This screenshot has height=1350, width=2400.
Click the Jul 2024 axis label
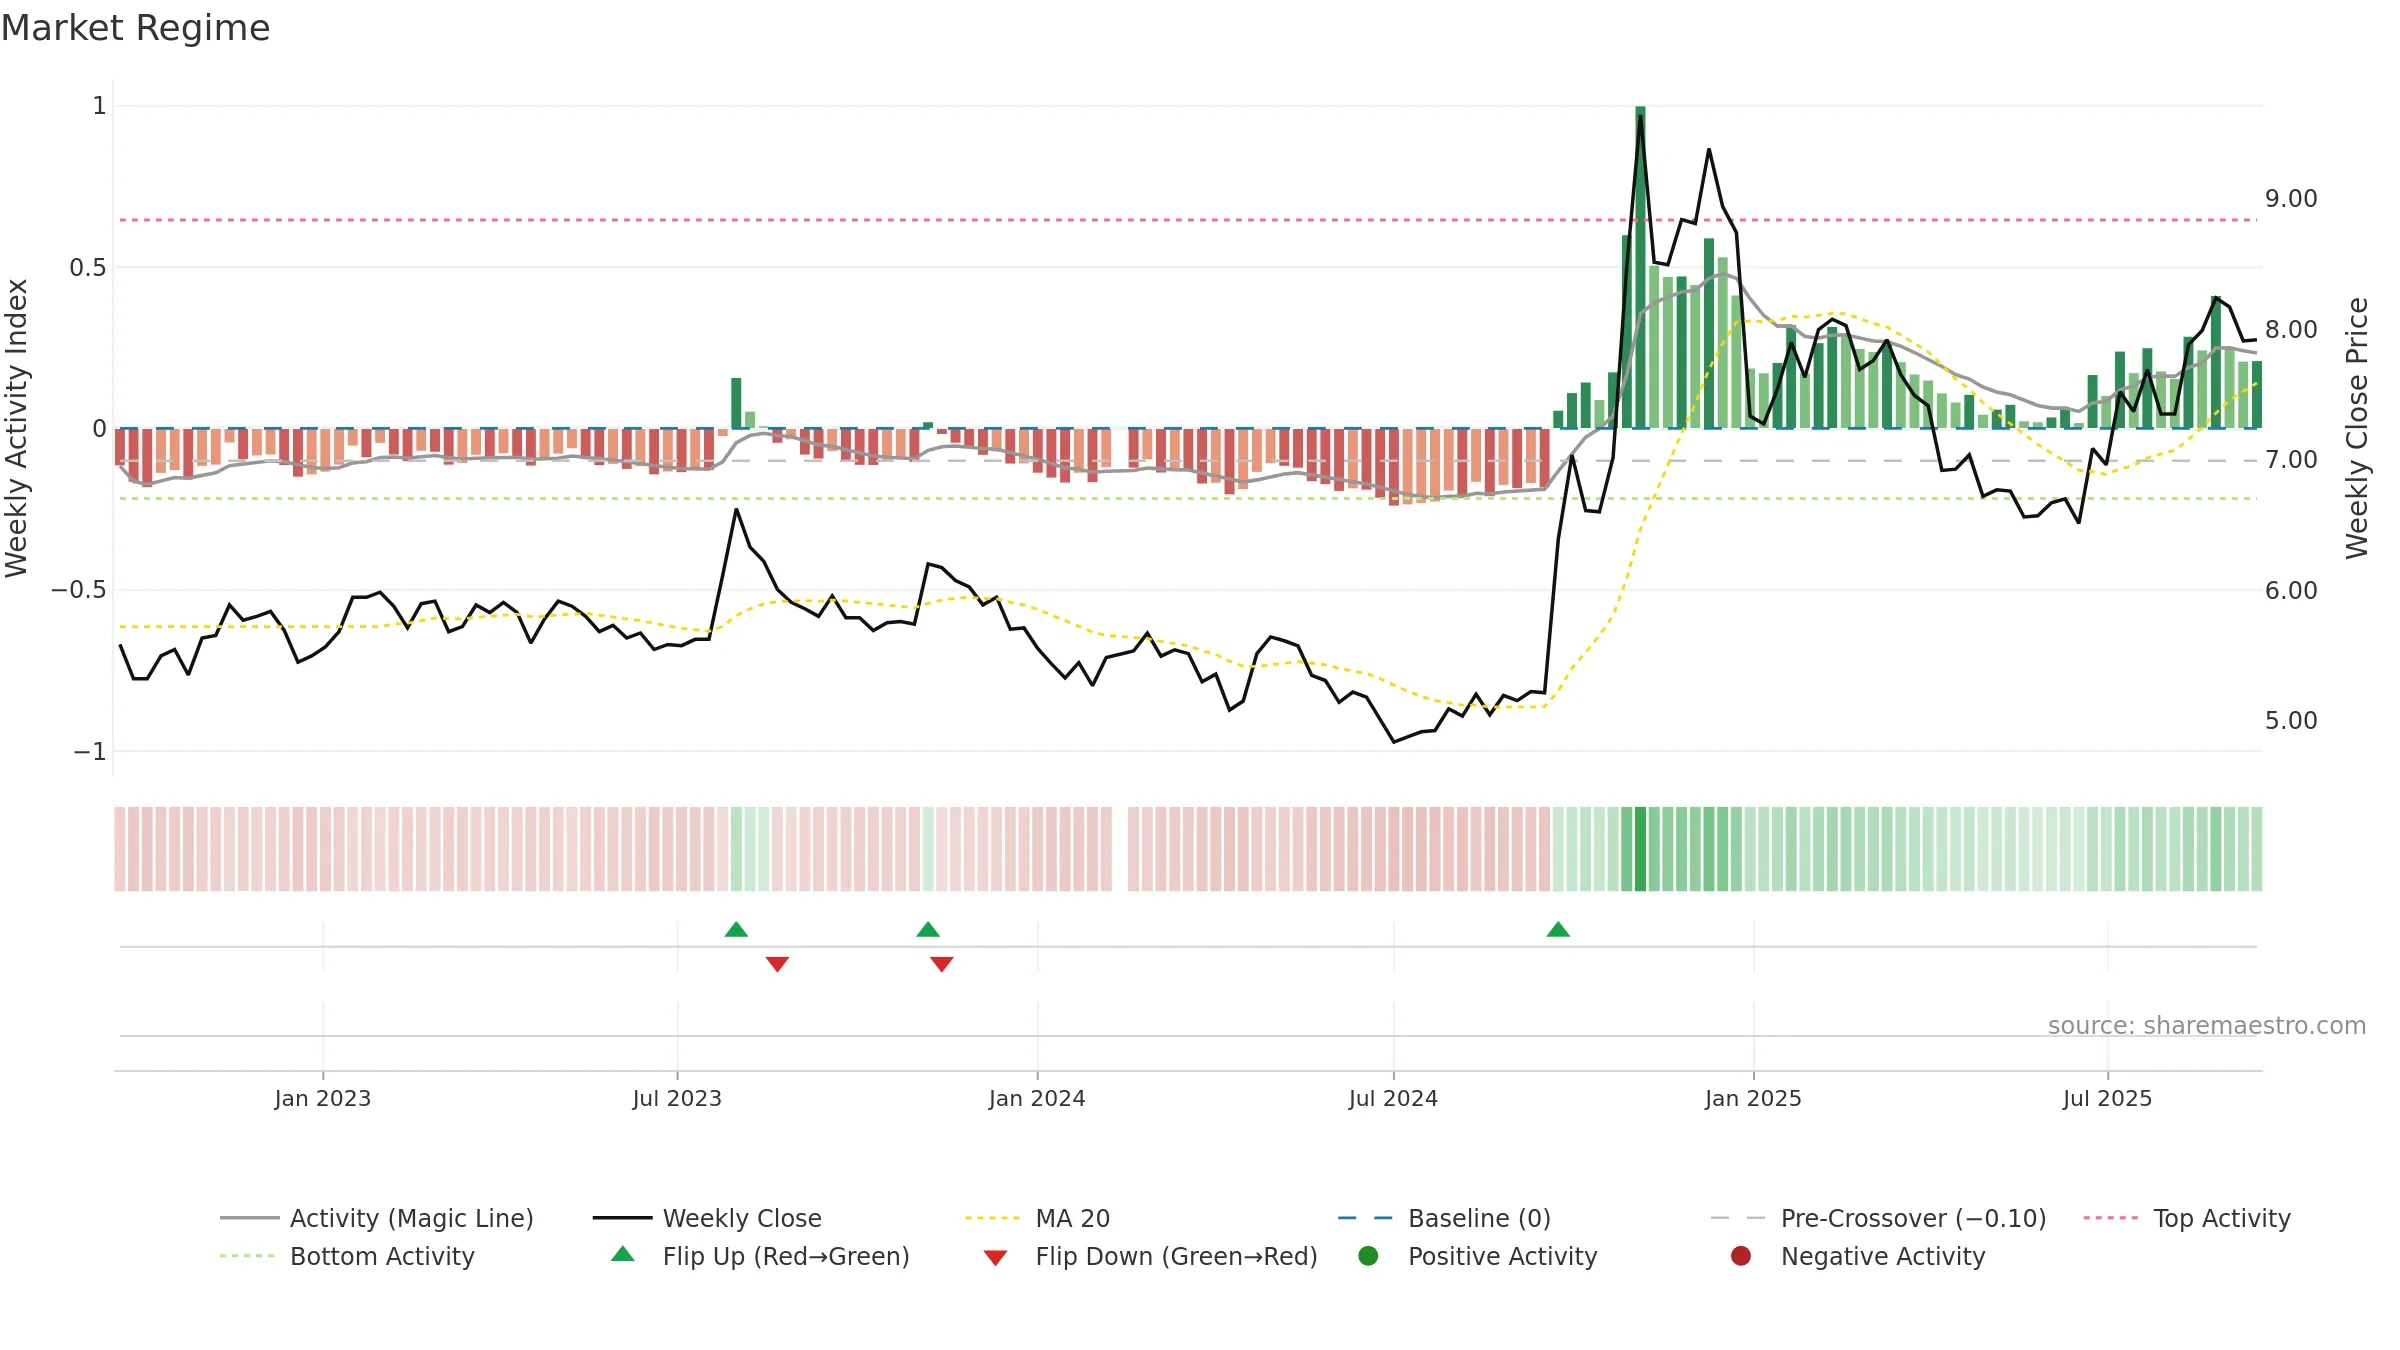pos(1393,1099)
